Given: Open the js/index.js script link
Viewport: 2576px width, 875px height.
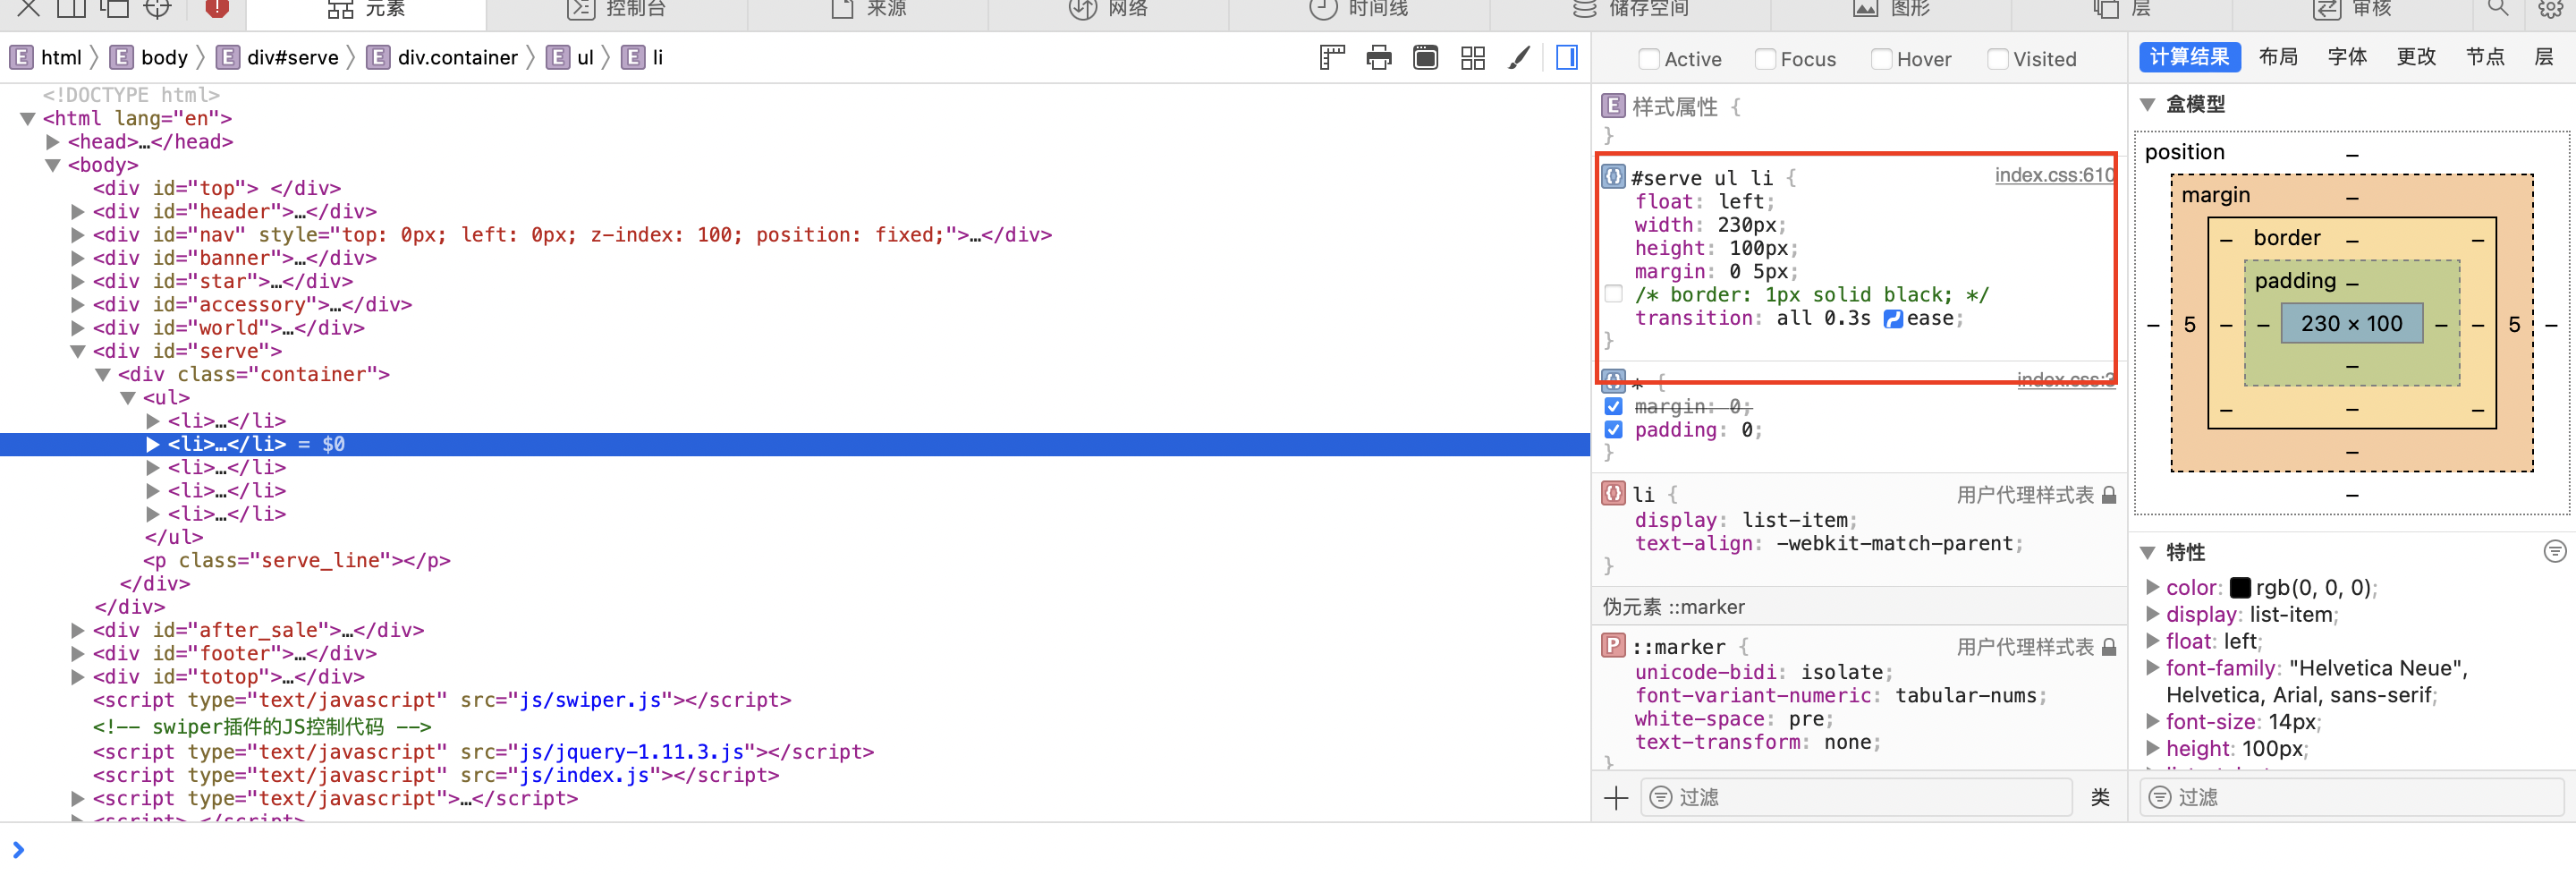Looking at the screenshot, I should pyautogui.click(x=584, y=775).
